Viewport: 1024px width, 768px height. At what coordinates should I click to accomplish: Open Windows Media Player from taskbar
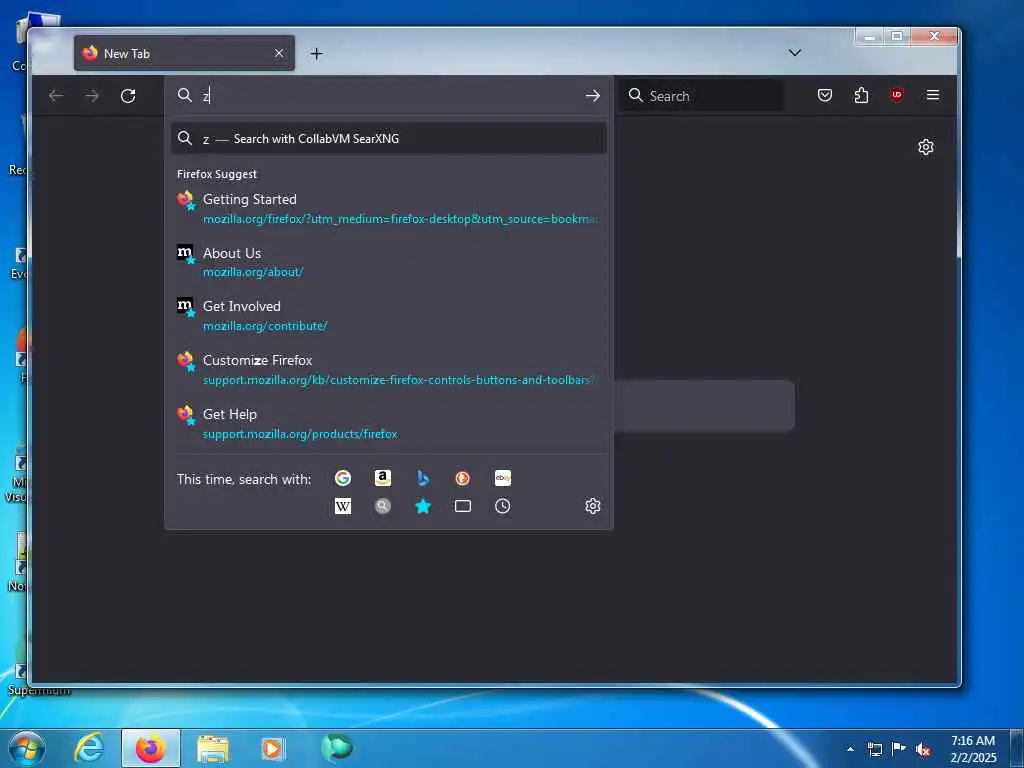(274, 748)
